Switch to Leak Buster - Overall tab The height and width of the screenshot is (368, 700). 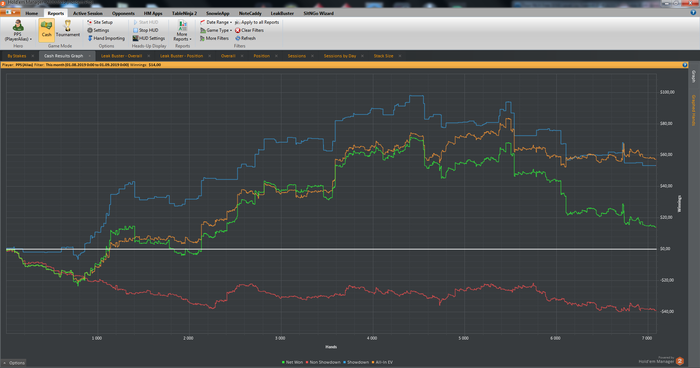click(x=121, y=56)
